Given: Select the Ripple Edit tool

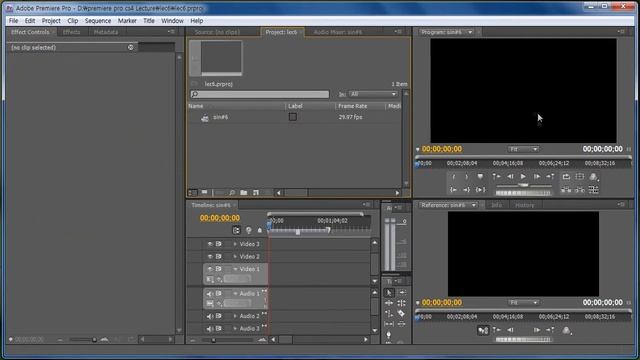Looking at the screenshot, I should [x=389, y=303].
